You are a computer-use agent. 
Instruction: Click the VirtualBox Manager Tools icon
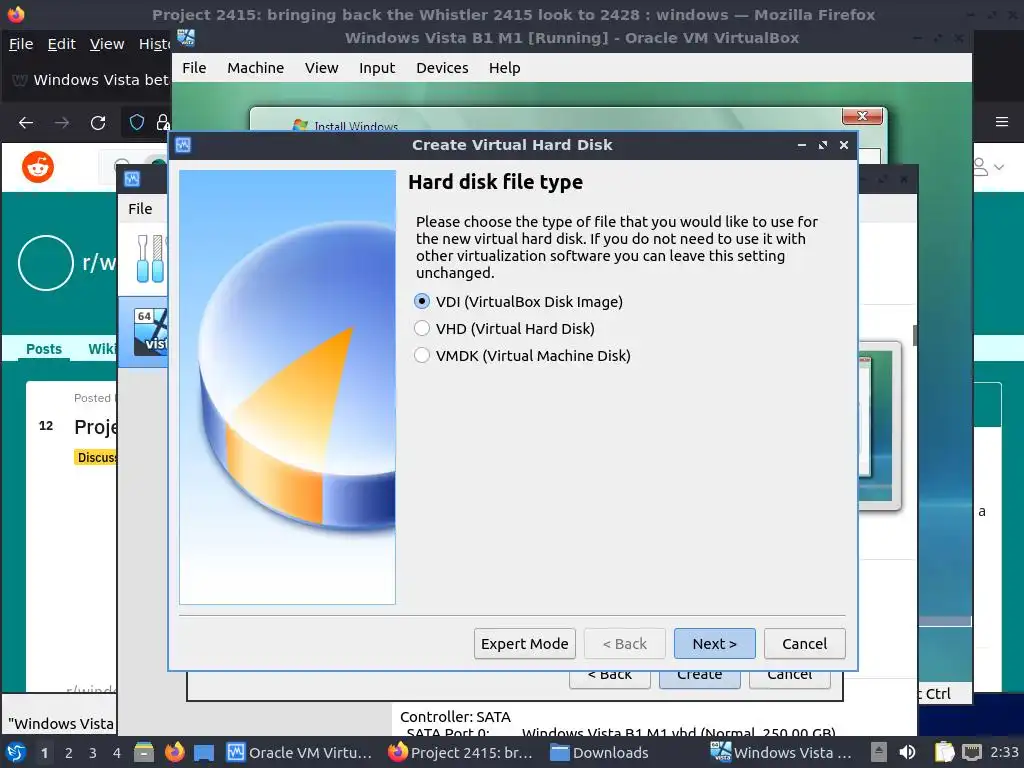click(150, 259)
